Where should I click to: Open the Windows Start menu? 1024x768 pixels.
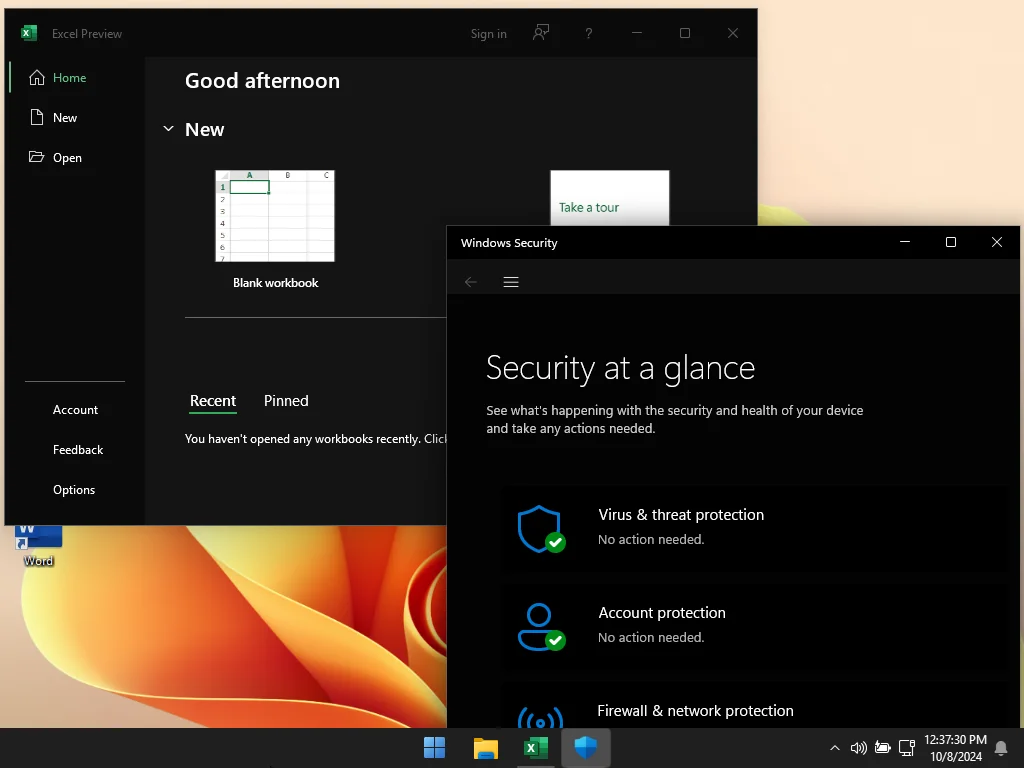(x=434, y=748)
